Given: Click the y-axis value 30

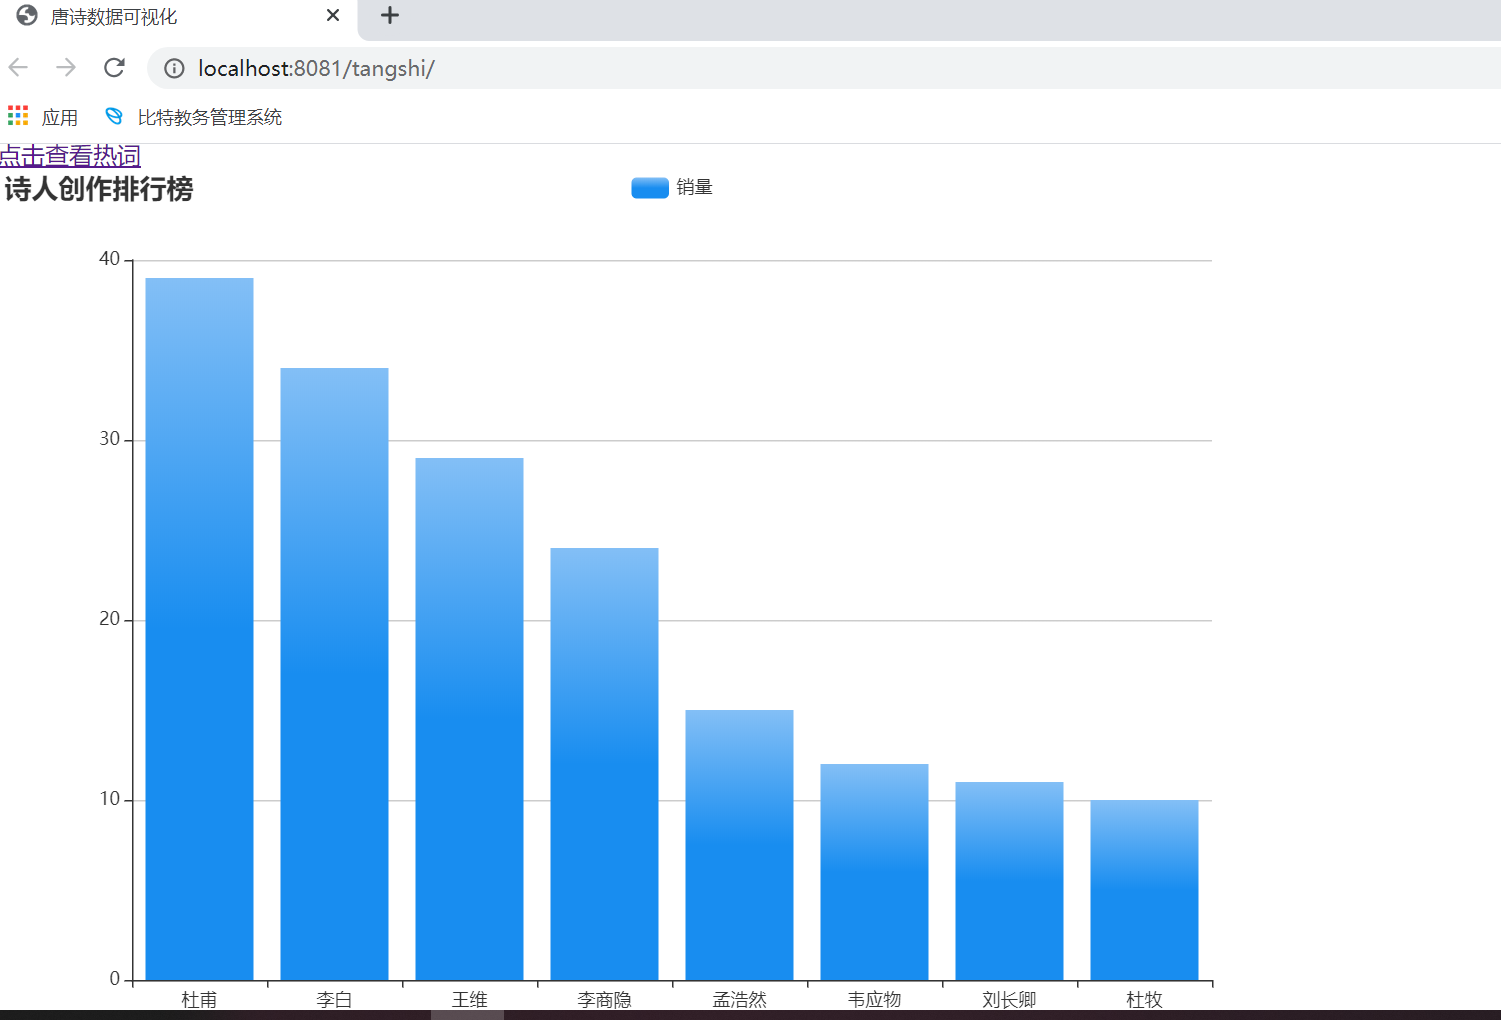Looking at the screenshot, I should 109,439.
